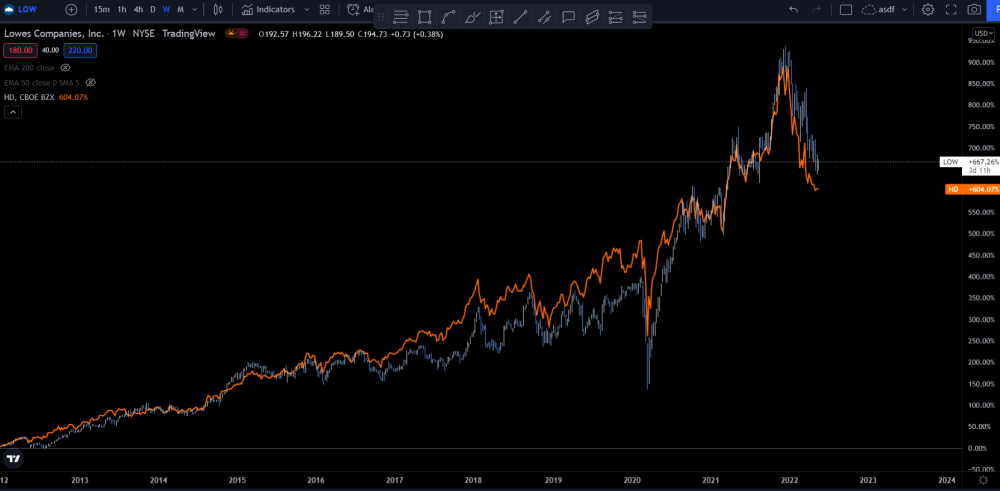Open the asdf saved layout
Screen dimensions: 1000x491
pos(878,10)
